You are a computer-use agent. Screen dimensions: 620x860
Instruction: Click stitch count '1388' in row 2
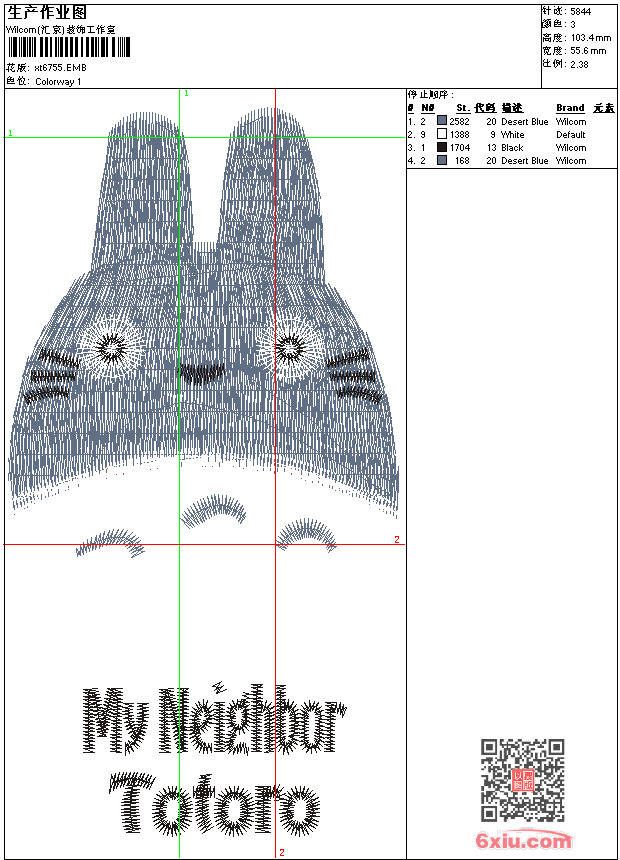click(x=460, y=134)
